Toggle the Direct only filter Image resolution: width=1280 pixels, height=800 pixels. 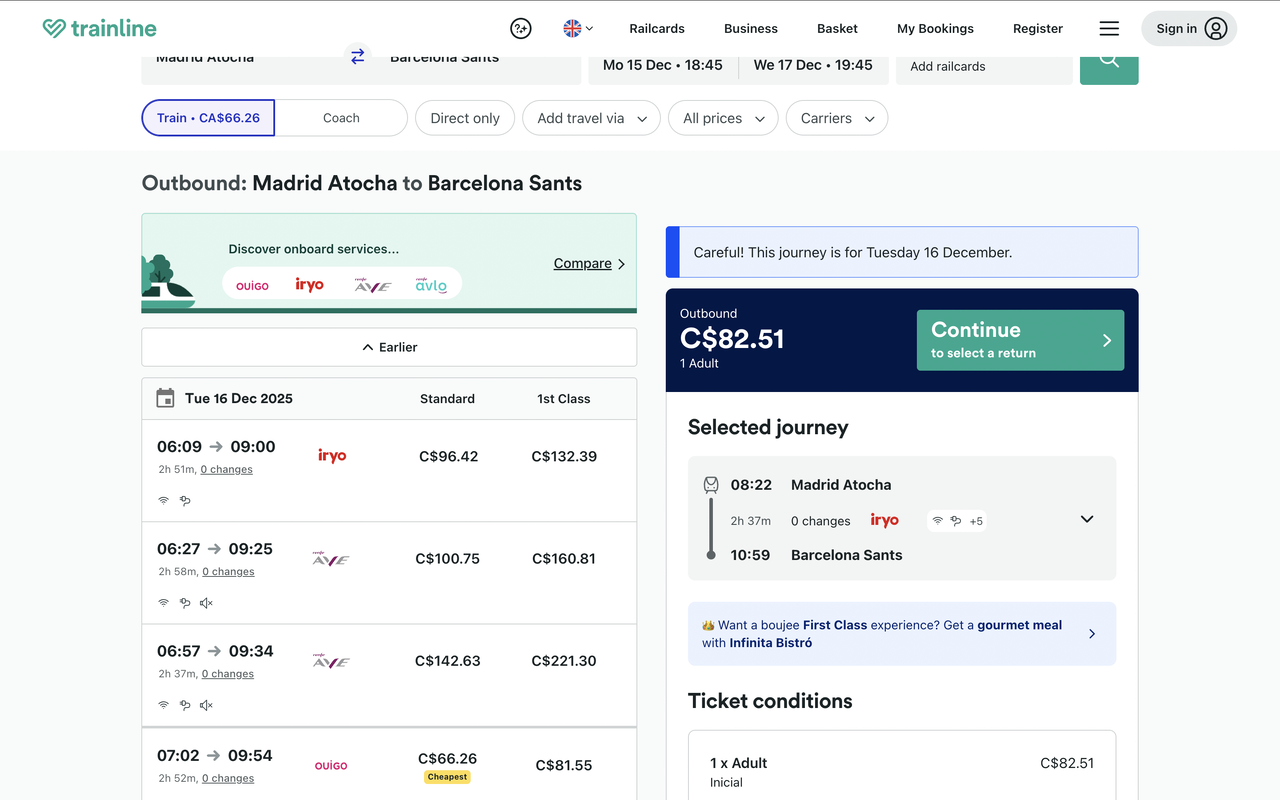464,118
